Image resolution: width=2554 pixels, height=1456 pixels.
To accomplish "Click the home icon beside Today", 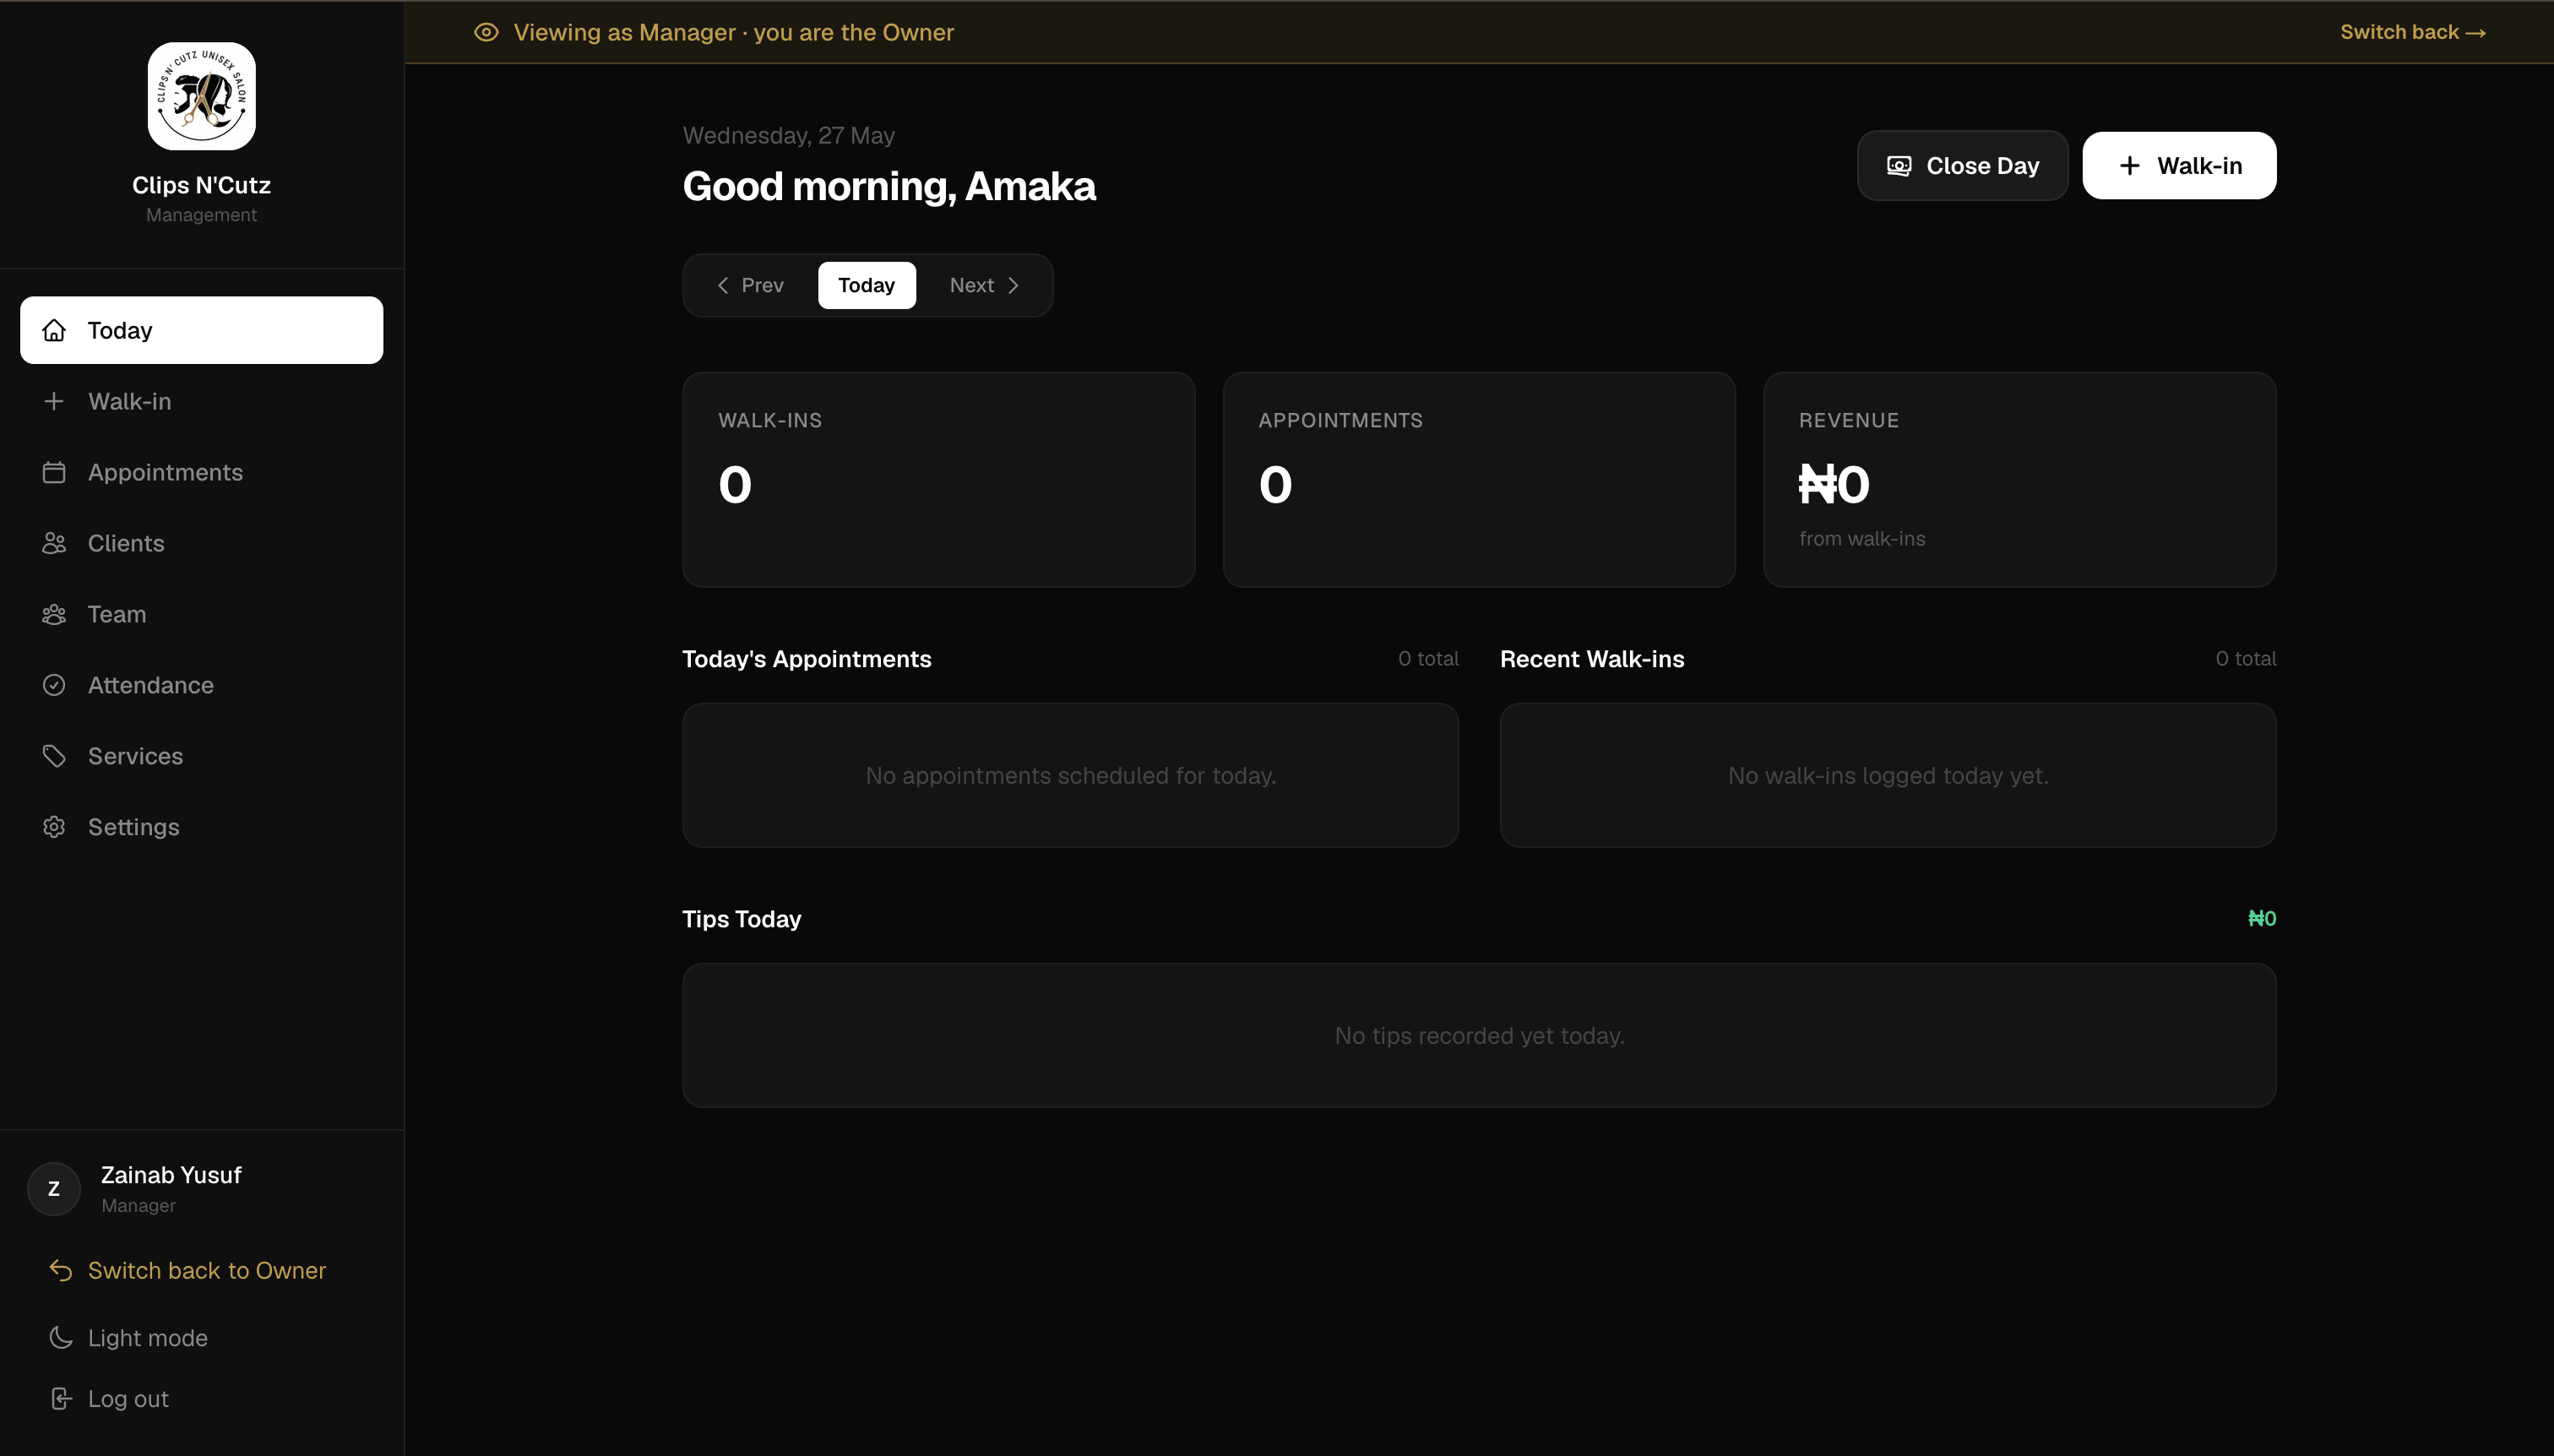I will (54, 330).
